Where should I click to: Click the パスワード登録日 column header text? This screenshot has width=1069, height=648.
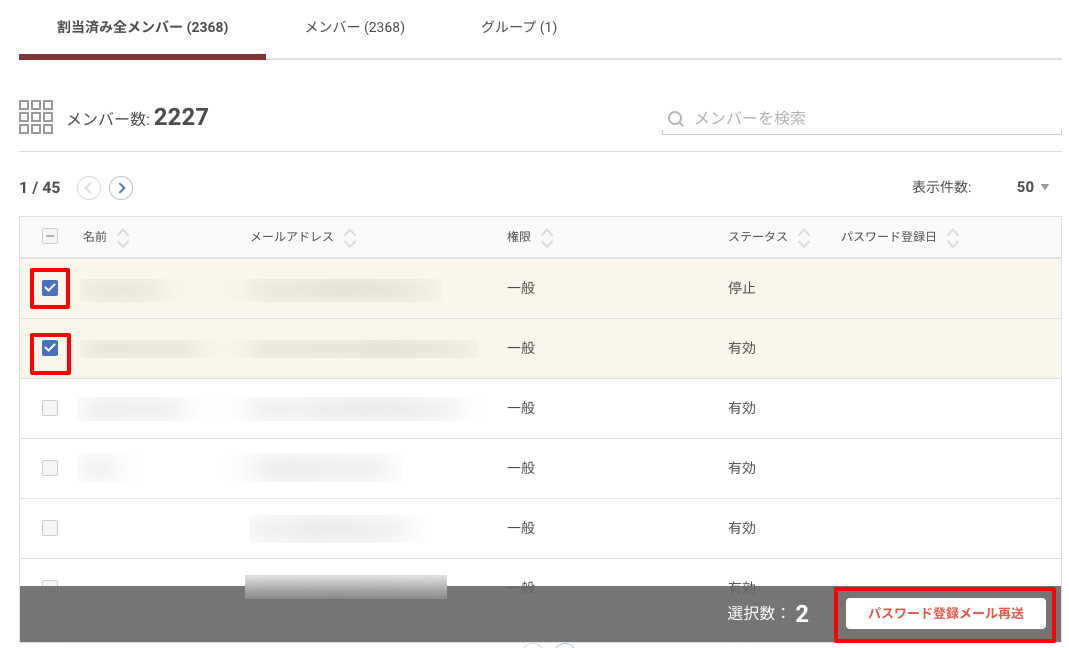888,237
